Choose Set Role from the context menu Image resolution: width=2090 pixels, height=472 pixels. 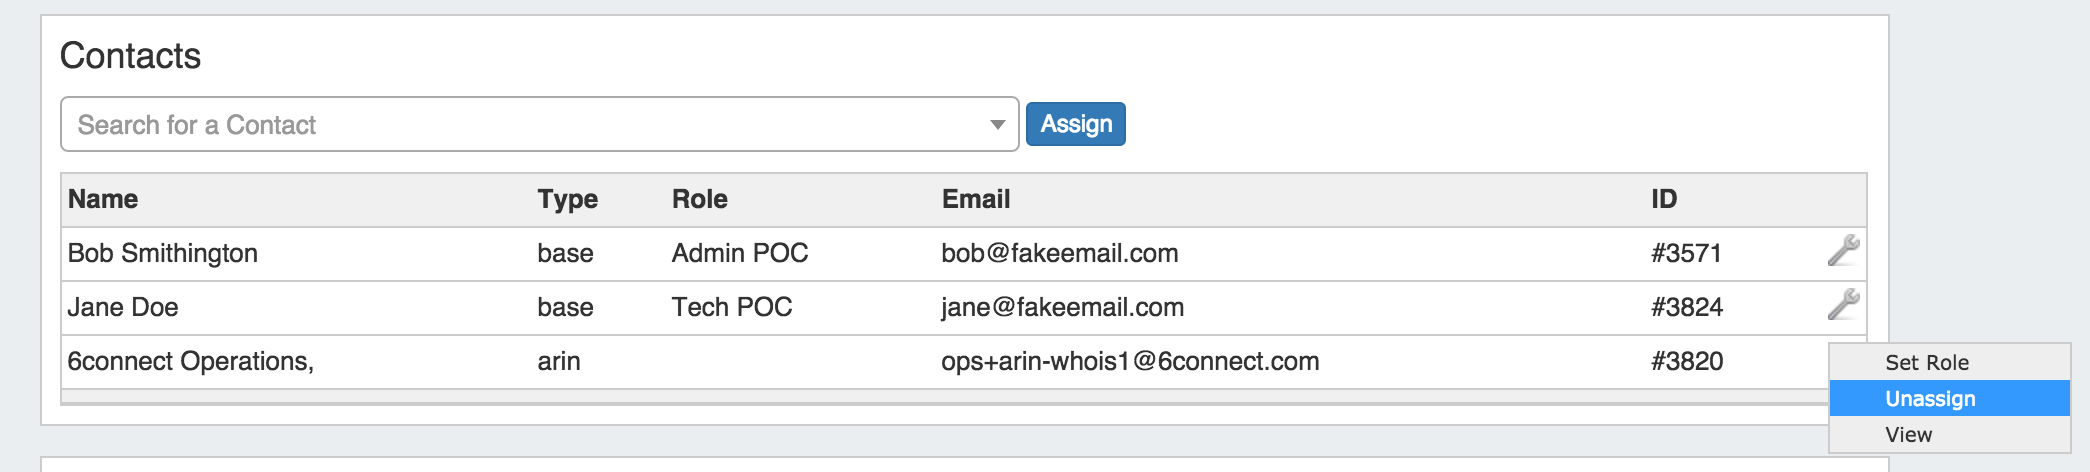[x=1927, y=362]
